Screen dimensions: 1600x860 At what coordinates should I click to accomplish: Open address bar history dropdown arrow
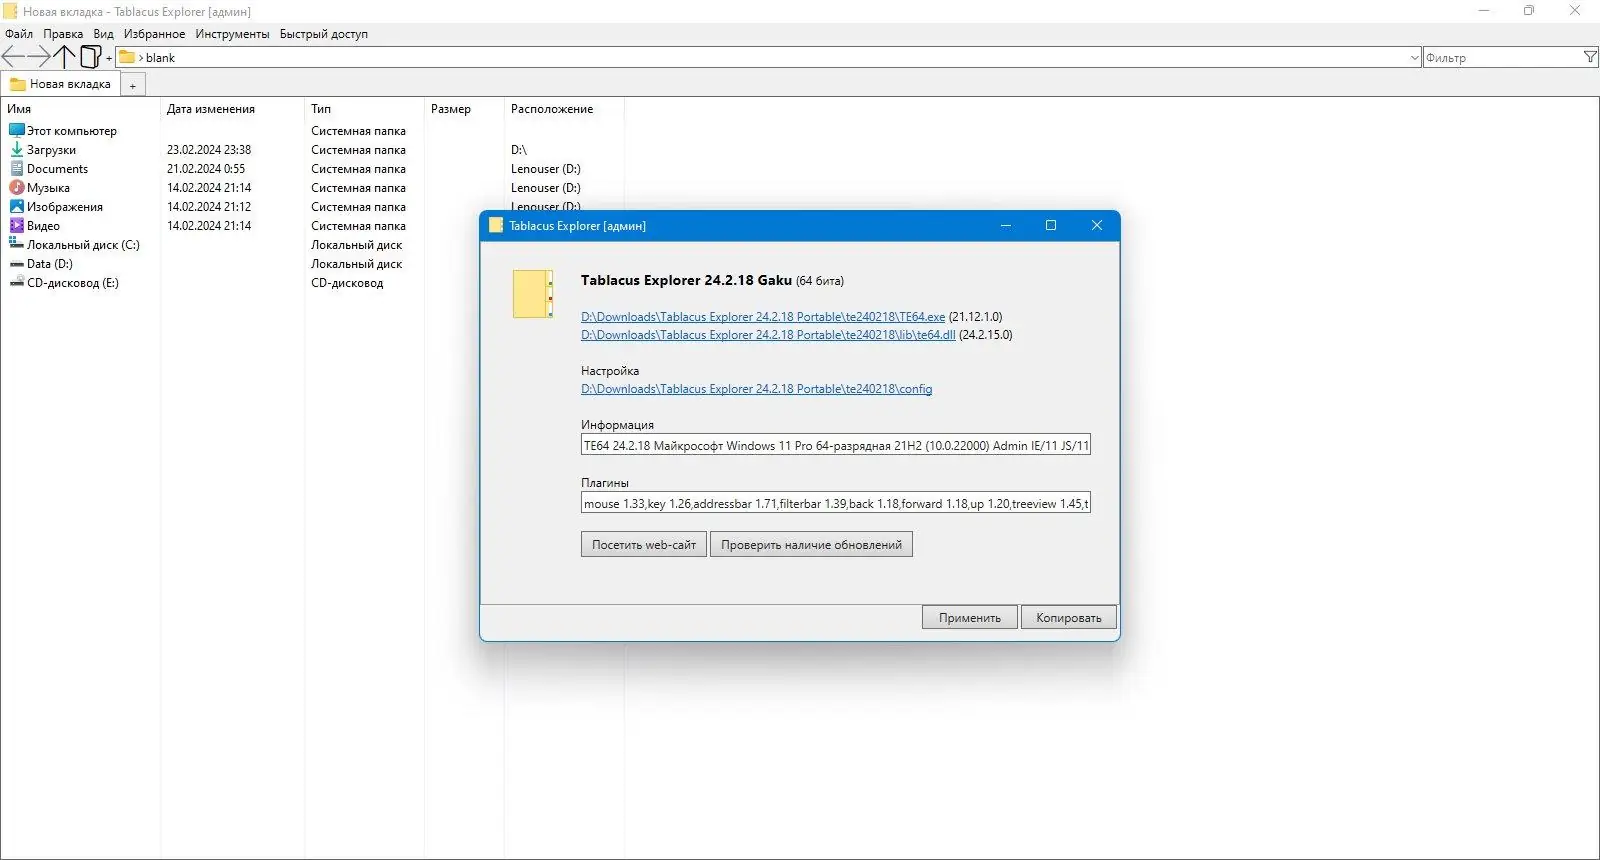1414,57
